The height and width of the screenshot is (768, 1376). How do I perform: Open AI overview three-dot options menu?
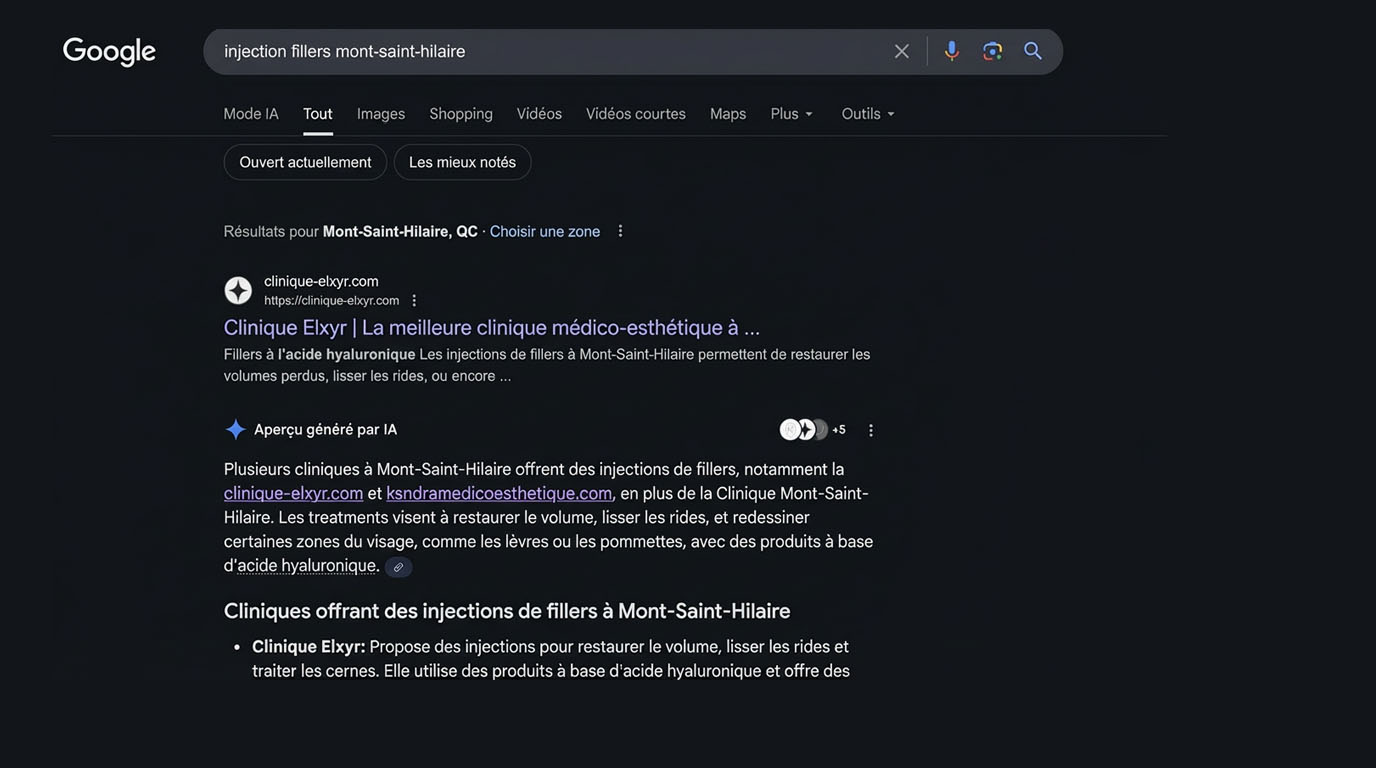(x=870, y=430)
